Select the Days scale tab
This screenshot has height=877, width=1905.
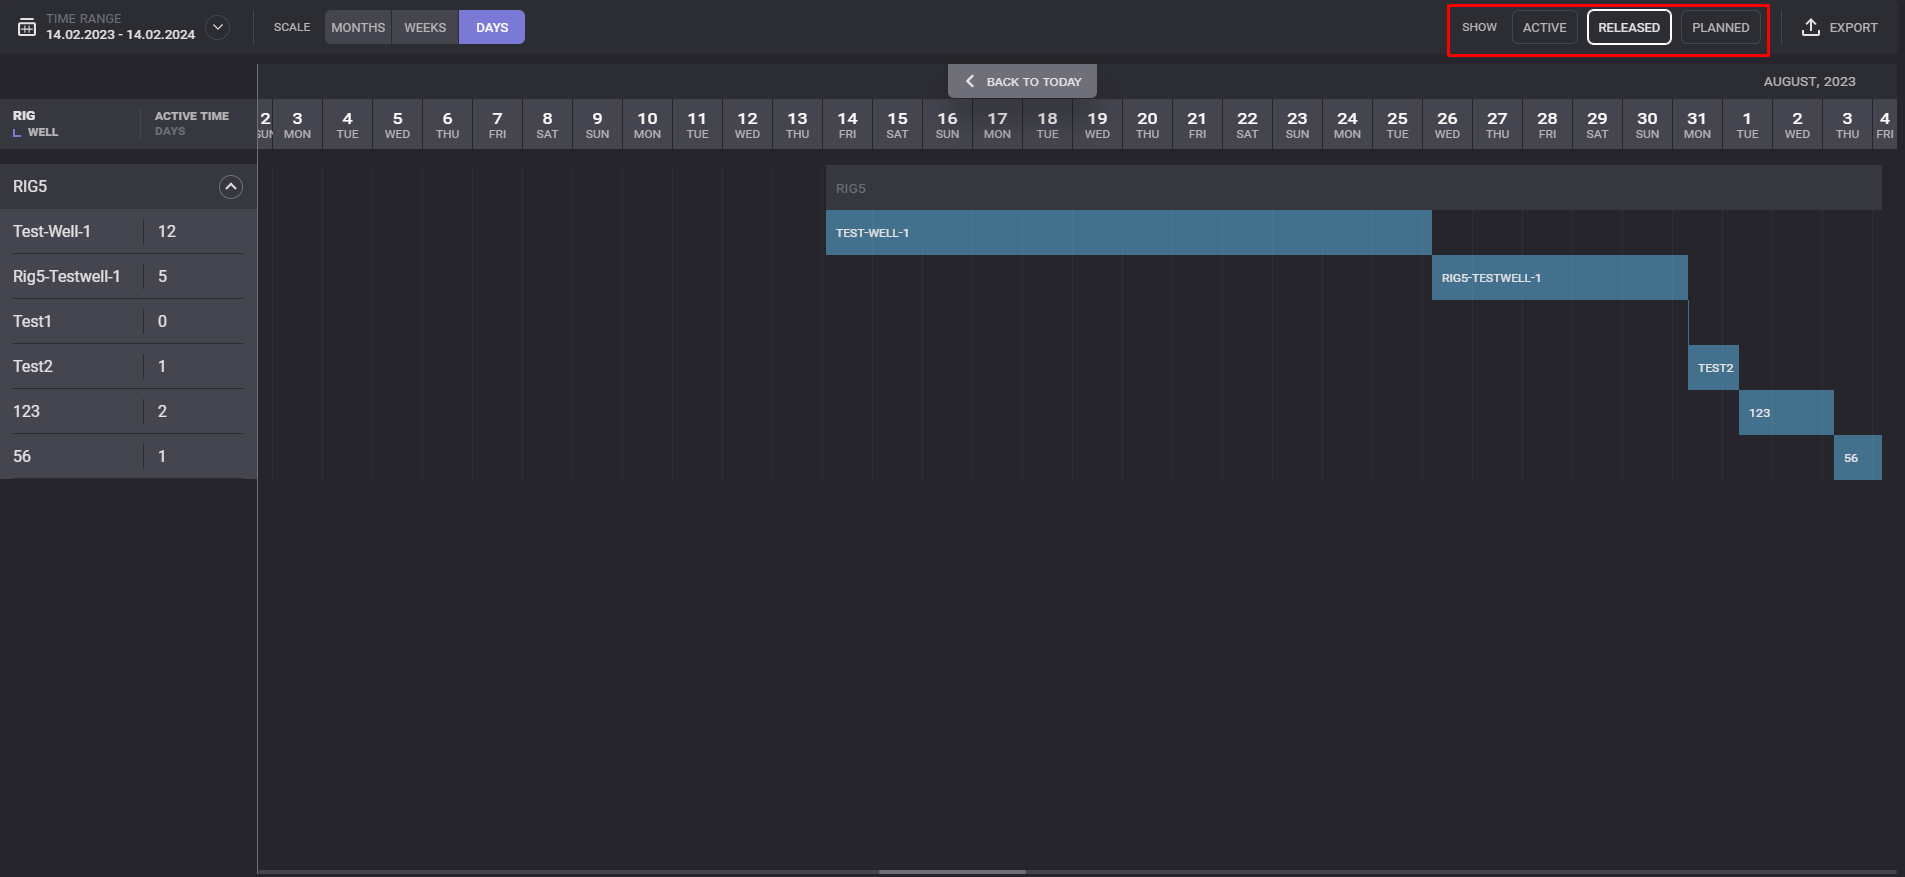pyautogui.click(x=492, y=27)
